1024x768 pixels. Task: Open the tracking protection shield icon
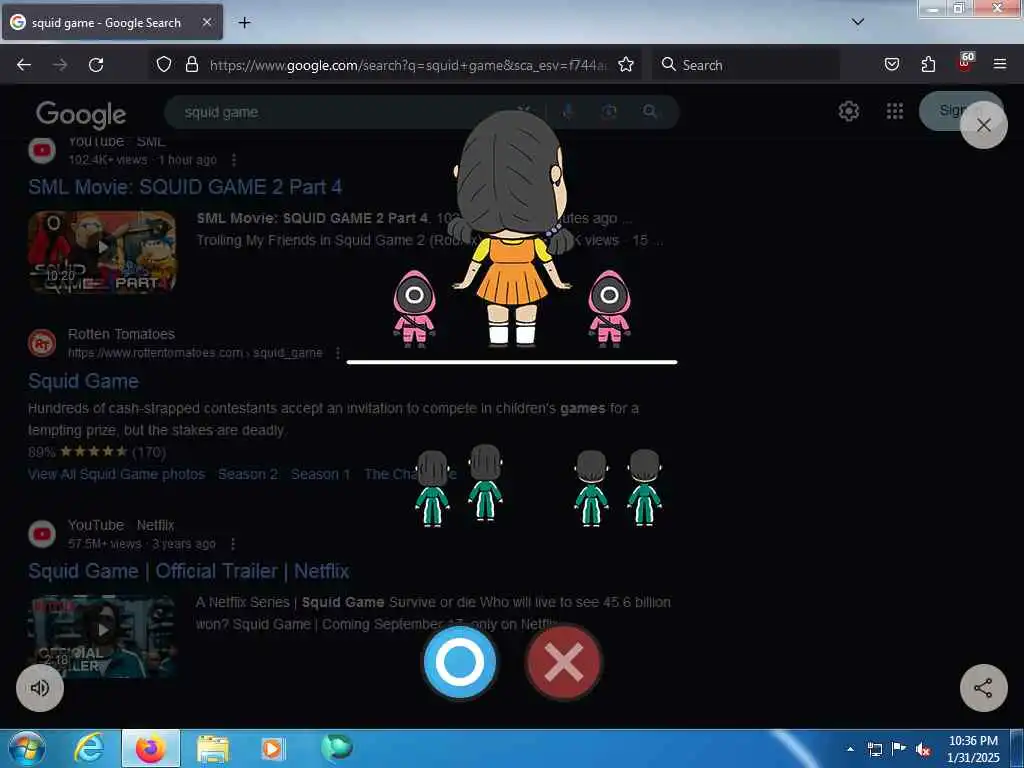tap(164, 64)
